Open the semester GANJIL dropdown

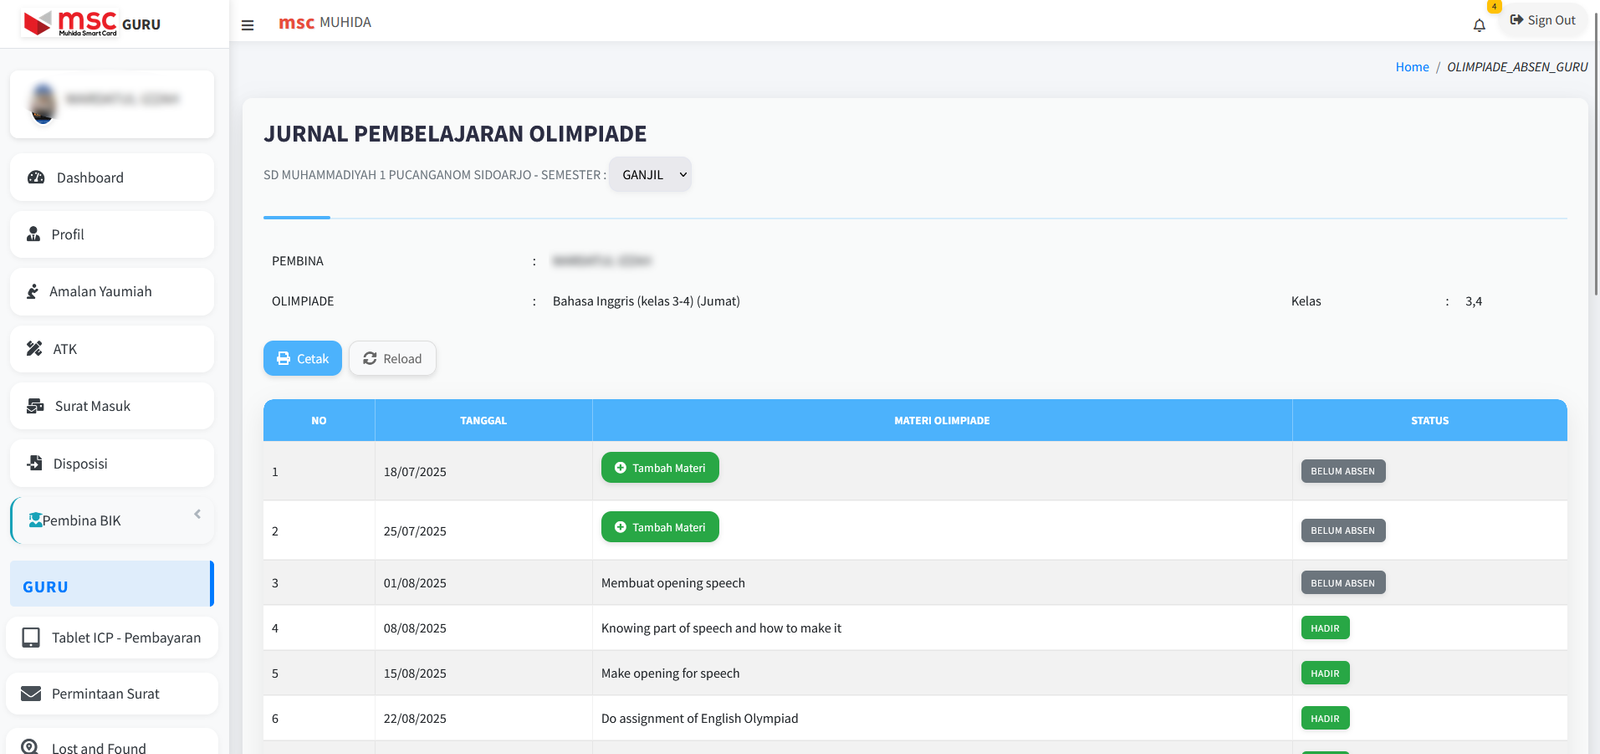pos(650,175)
